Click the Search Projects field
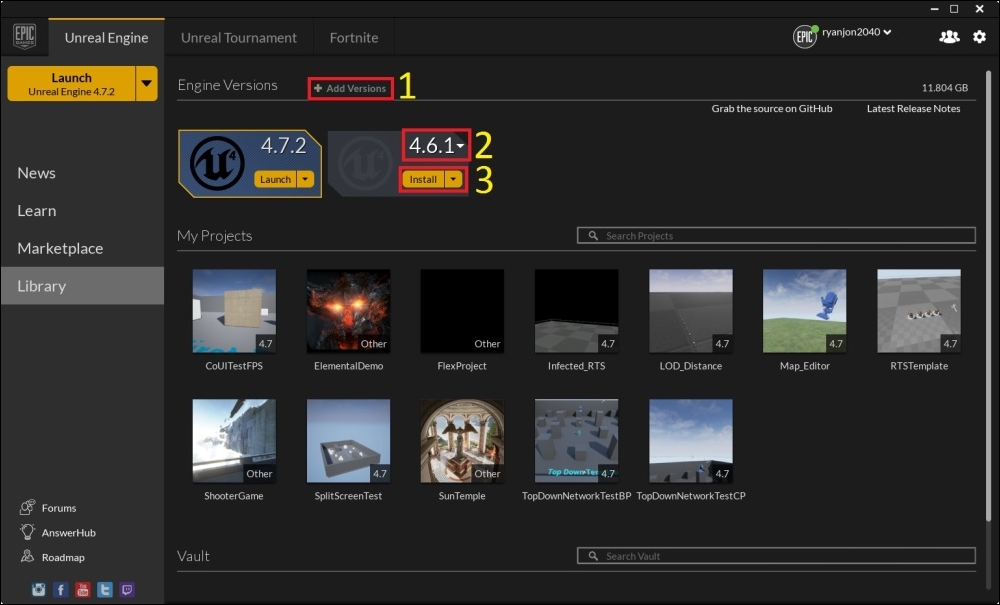Viewport: 1000px width, 605px height. (776, 235)
